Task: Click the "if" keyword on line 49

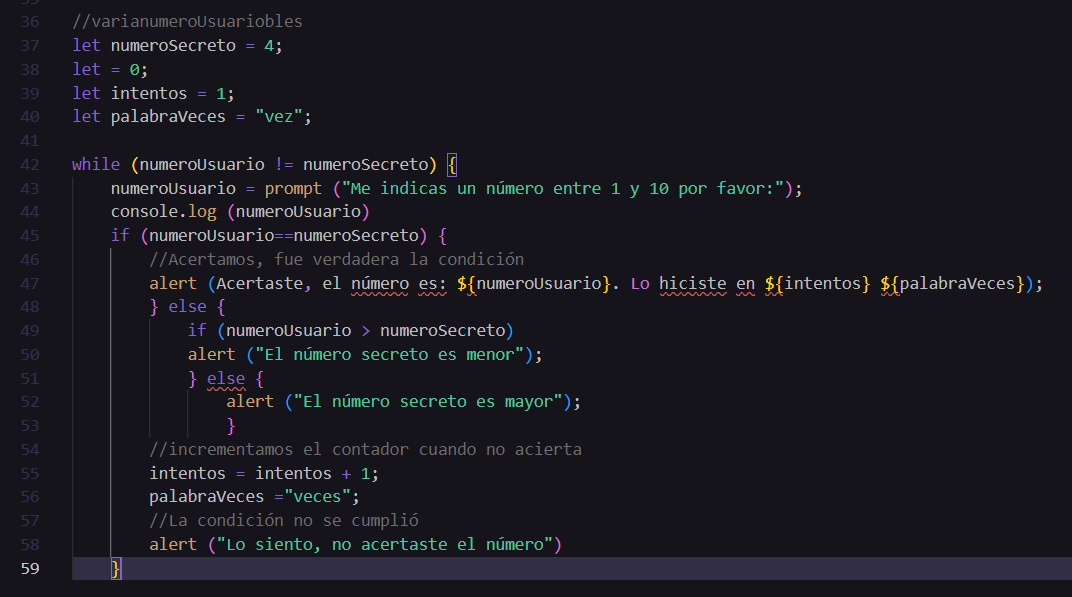Action: click(197, 331)
